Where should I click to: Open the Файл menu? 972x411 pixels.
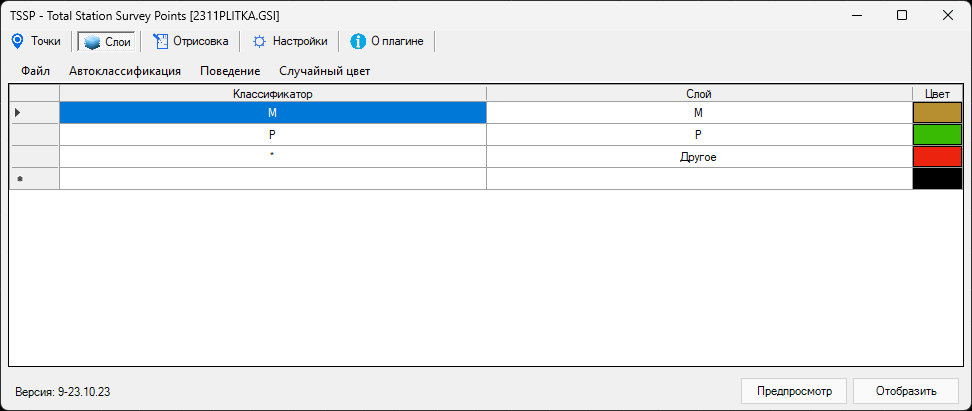point(35,71)
